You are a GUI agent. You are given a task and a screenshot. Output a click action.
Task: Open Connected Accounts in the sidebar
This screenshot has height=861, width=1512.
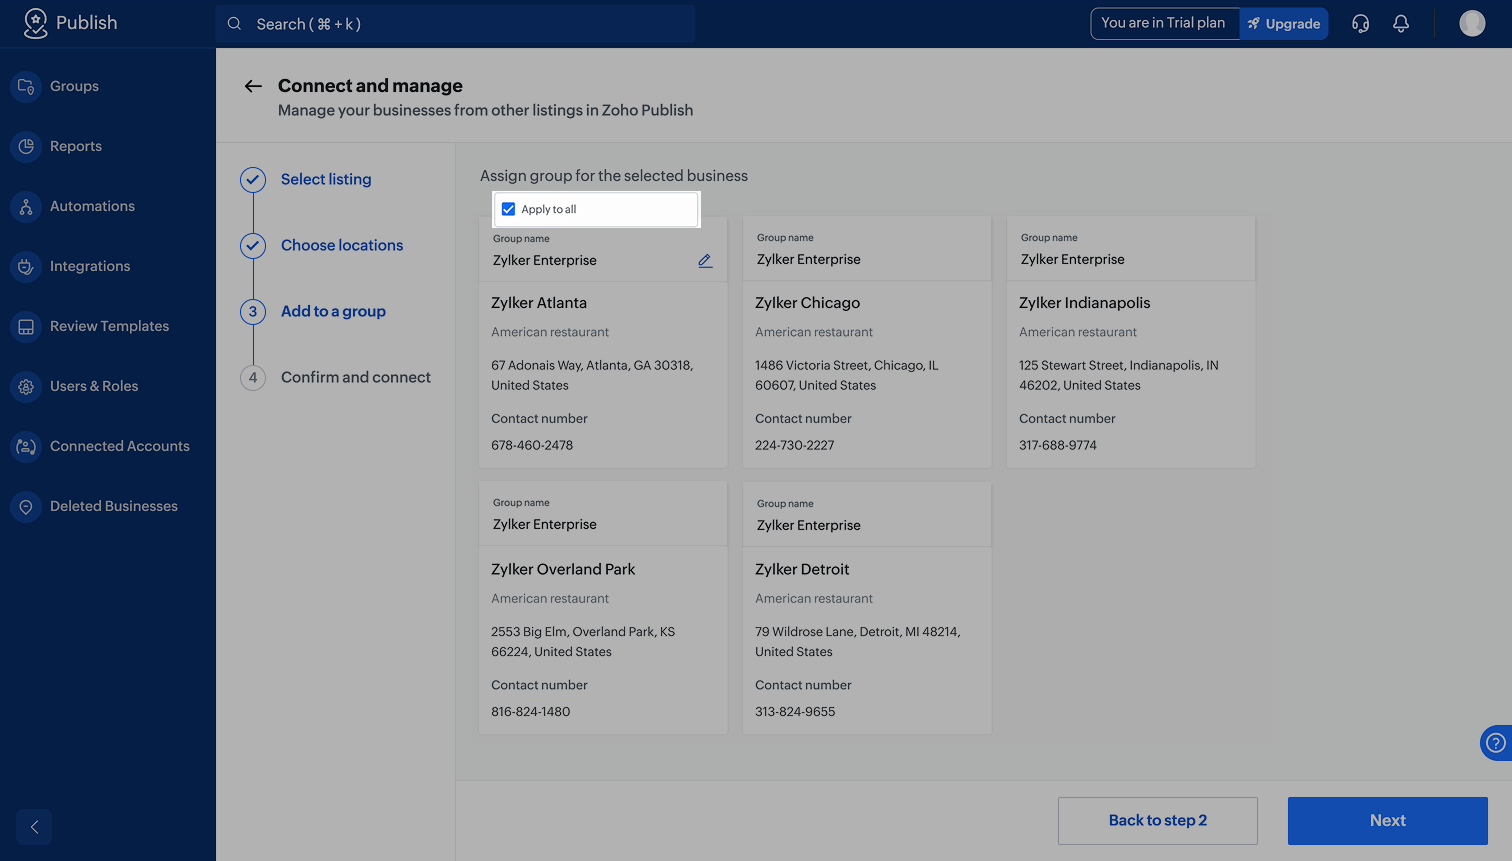pyautogui.click(x=119, y=447)
